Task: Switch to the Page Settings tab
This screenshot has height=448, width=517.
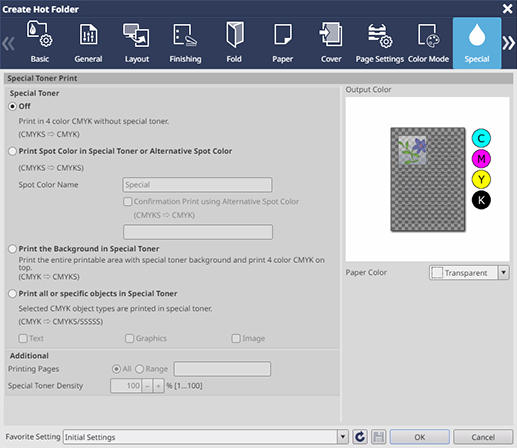Action: [380, 43]
